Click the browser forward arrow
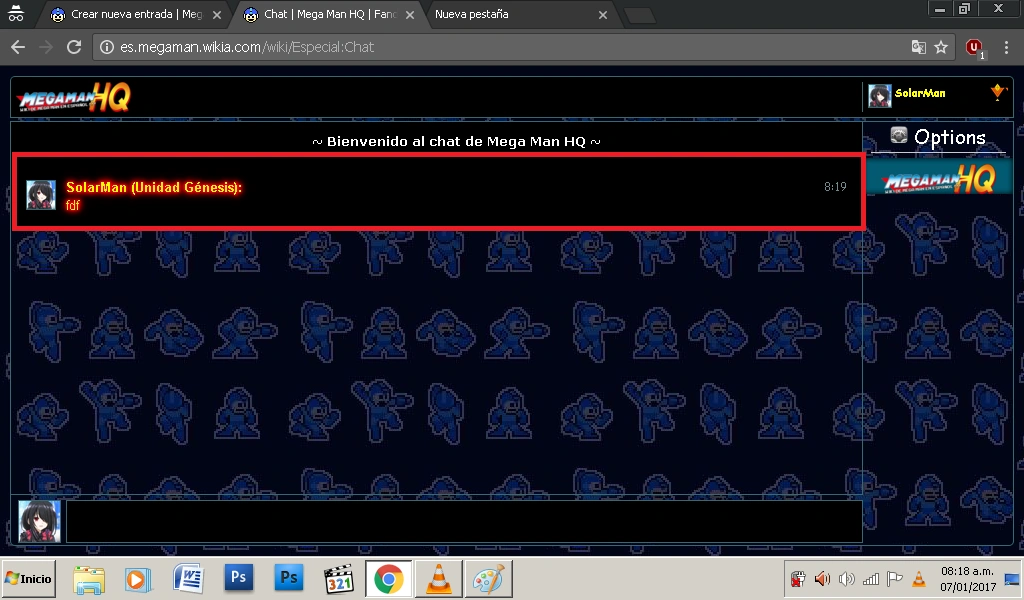The height and width of the screenshot is (600, 1024). coord(45,47)
